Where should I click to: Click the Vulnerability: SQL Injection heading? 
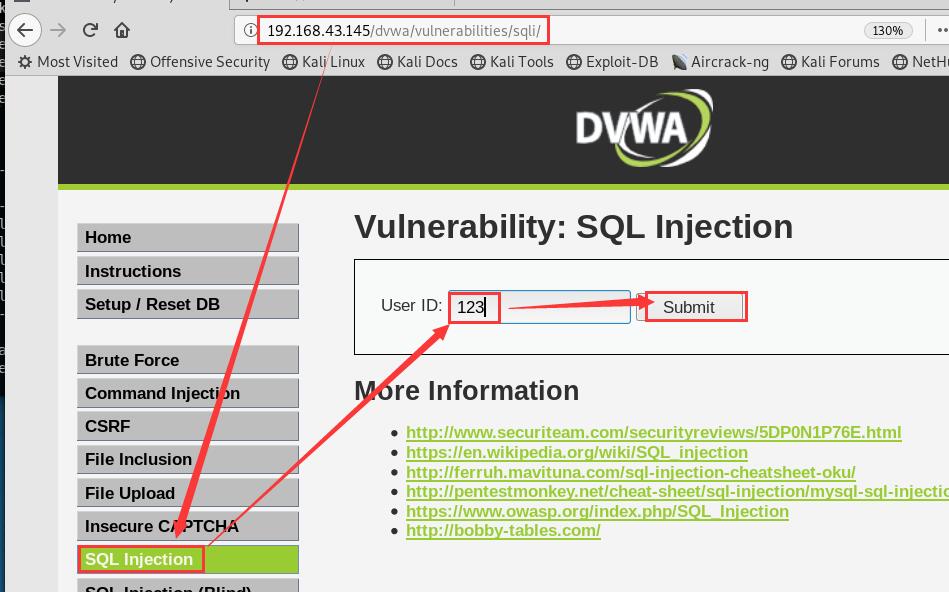pos(574,227)
